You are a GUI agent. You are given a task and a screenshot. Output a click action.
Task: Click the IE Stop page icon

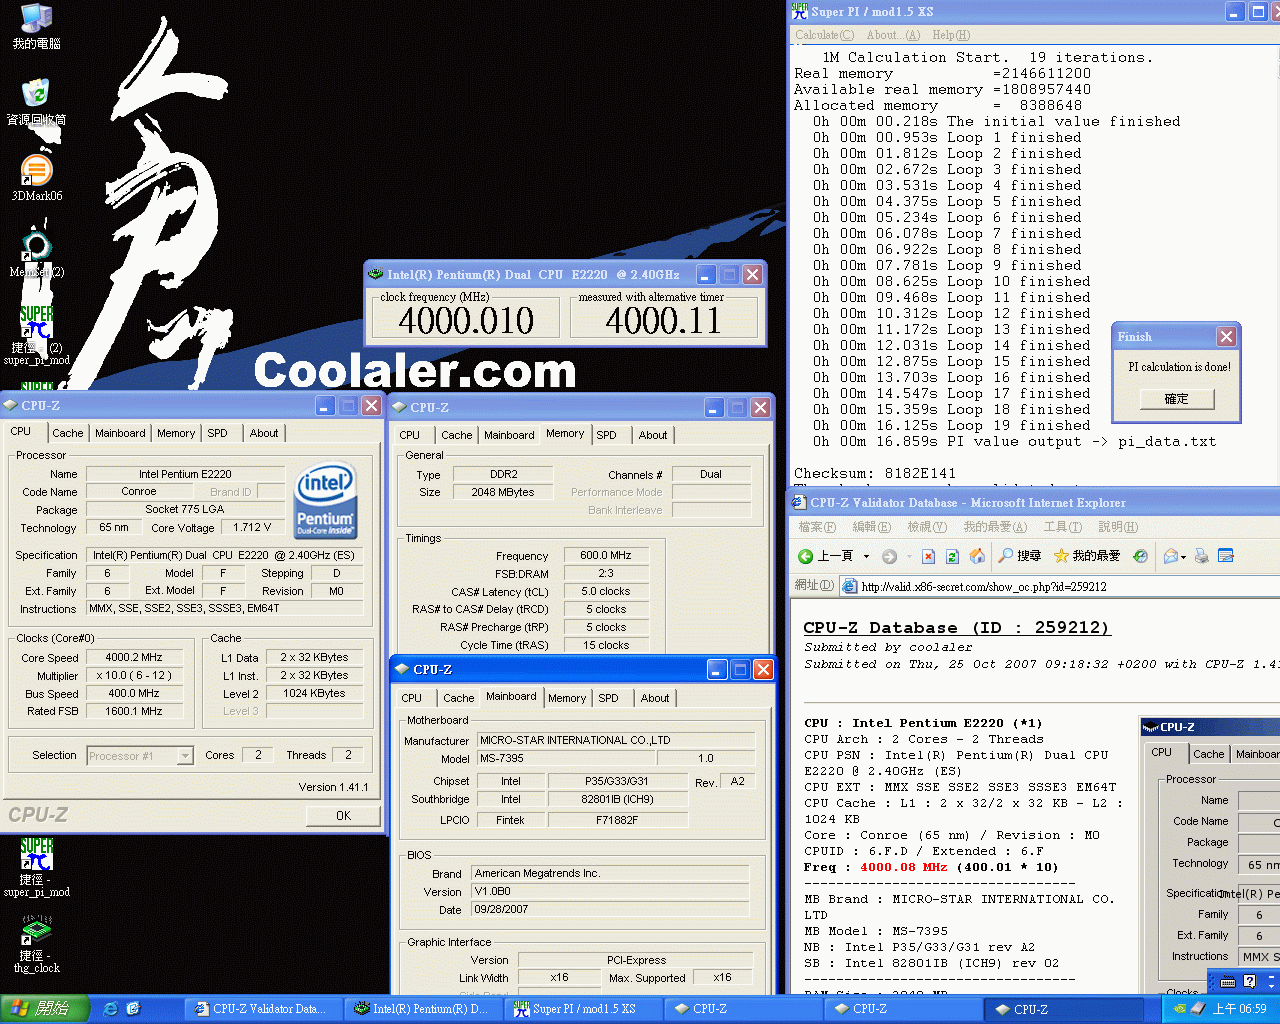click(x=928, y=556)
